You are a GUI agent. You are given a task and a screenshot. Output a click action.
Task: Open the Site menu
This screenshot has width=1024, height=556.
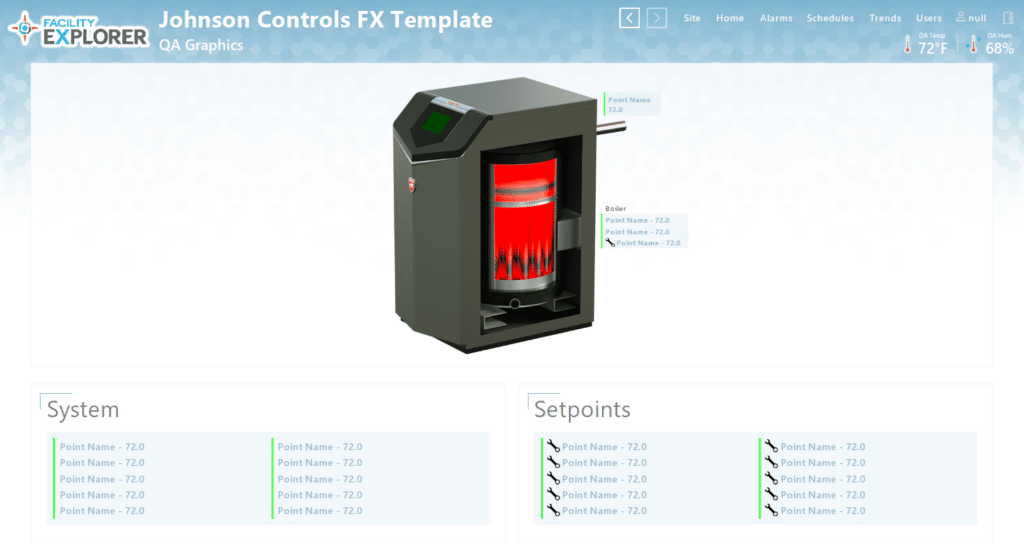point(692,18)
